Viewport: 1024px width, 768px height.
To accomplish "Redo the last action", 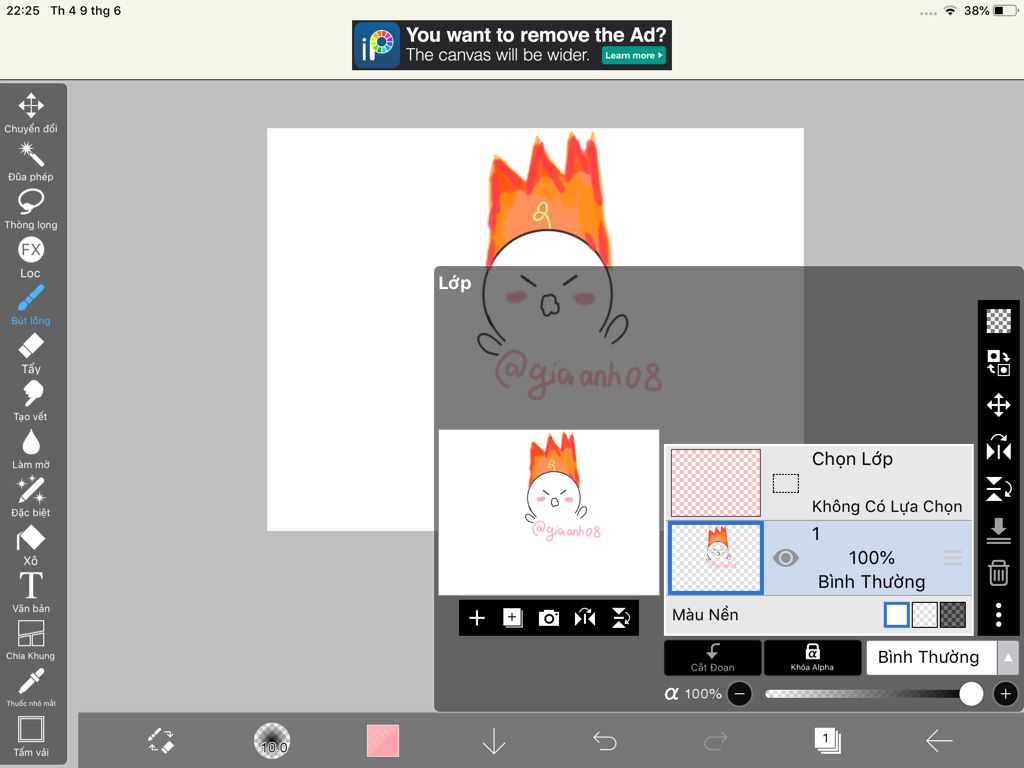I will pyautogui.click(x=716, y=741).
